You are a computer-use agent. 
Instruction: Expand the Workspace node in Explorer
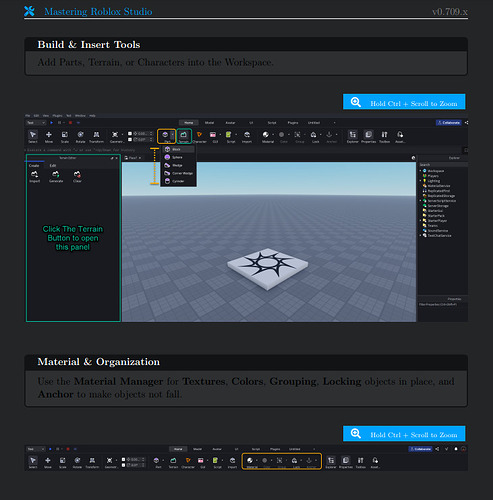pos(420,171)
